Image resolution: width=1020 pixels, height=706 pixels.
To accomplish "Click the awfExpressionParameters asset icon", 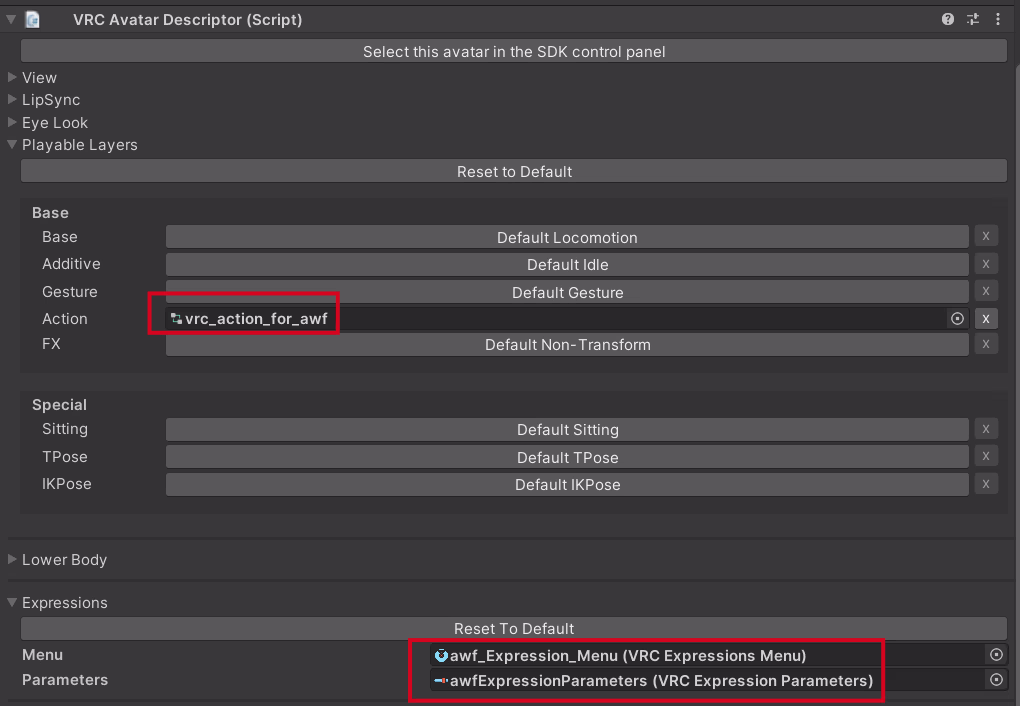I will click(441, 681).
